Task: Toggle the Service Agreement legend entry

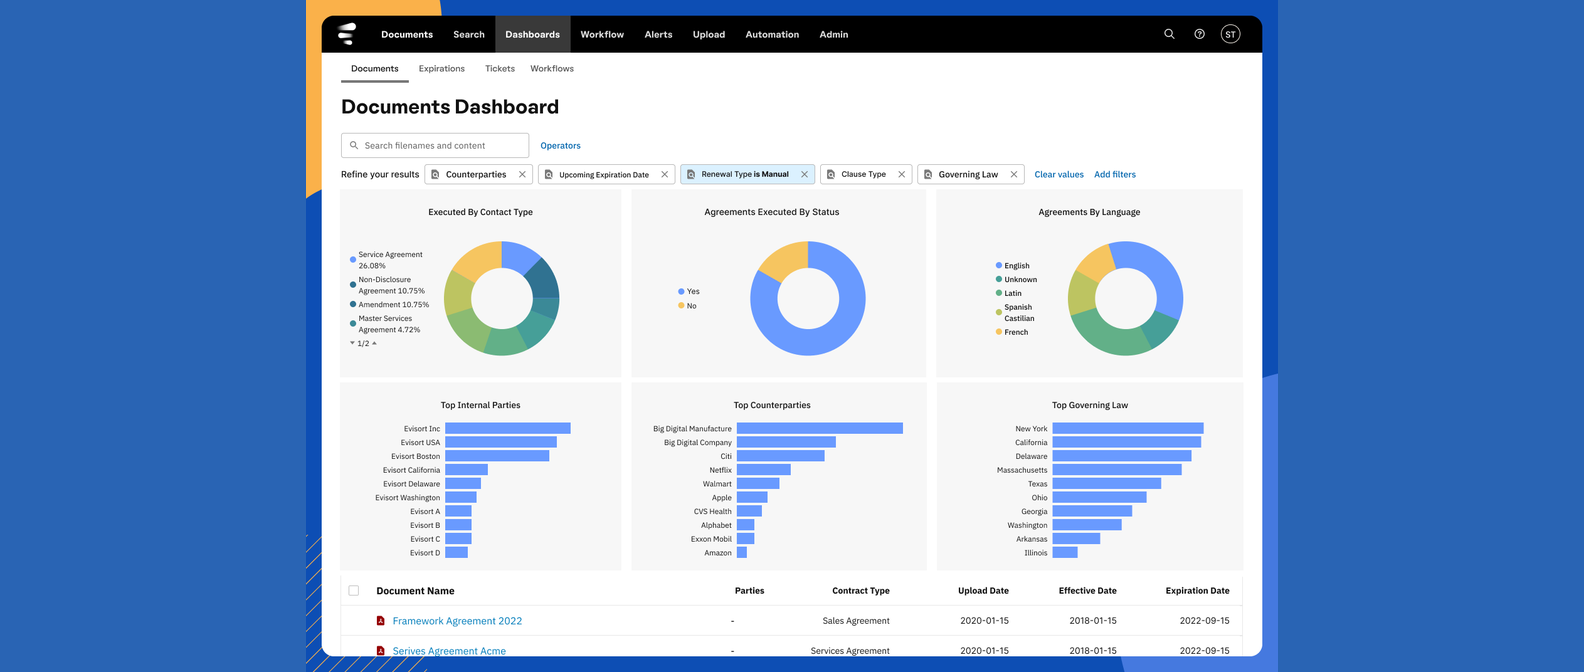Action: tap(387, 260)
